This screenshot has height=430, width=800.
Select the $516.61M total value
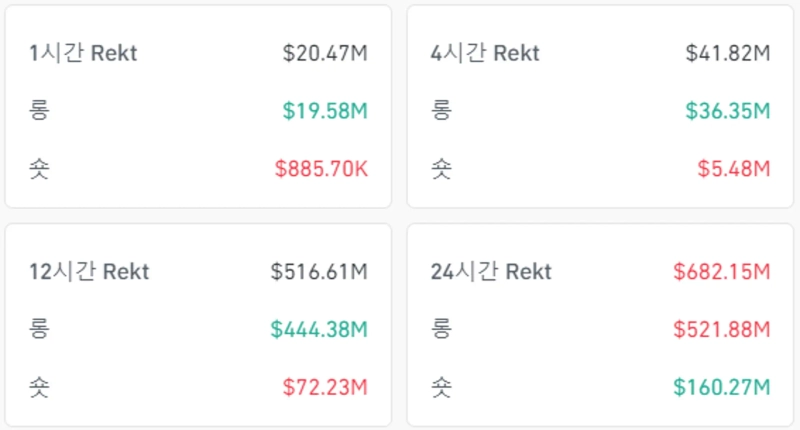click(319, 272)
